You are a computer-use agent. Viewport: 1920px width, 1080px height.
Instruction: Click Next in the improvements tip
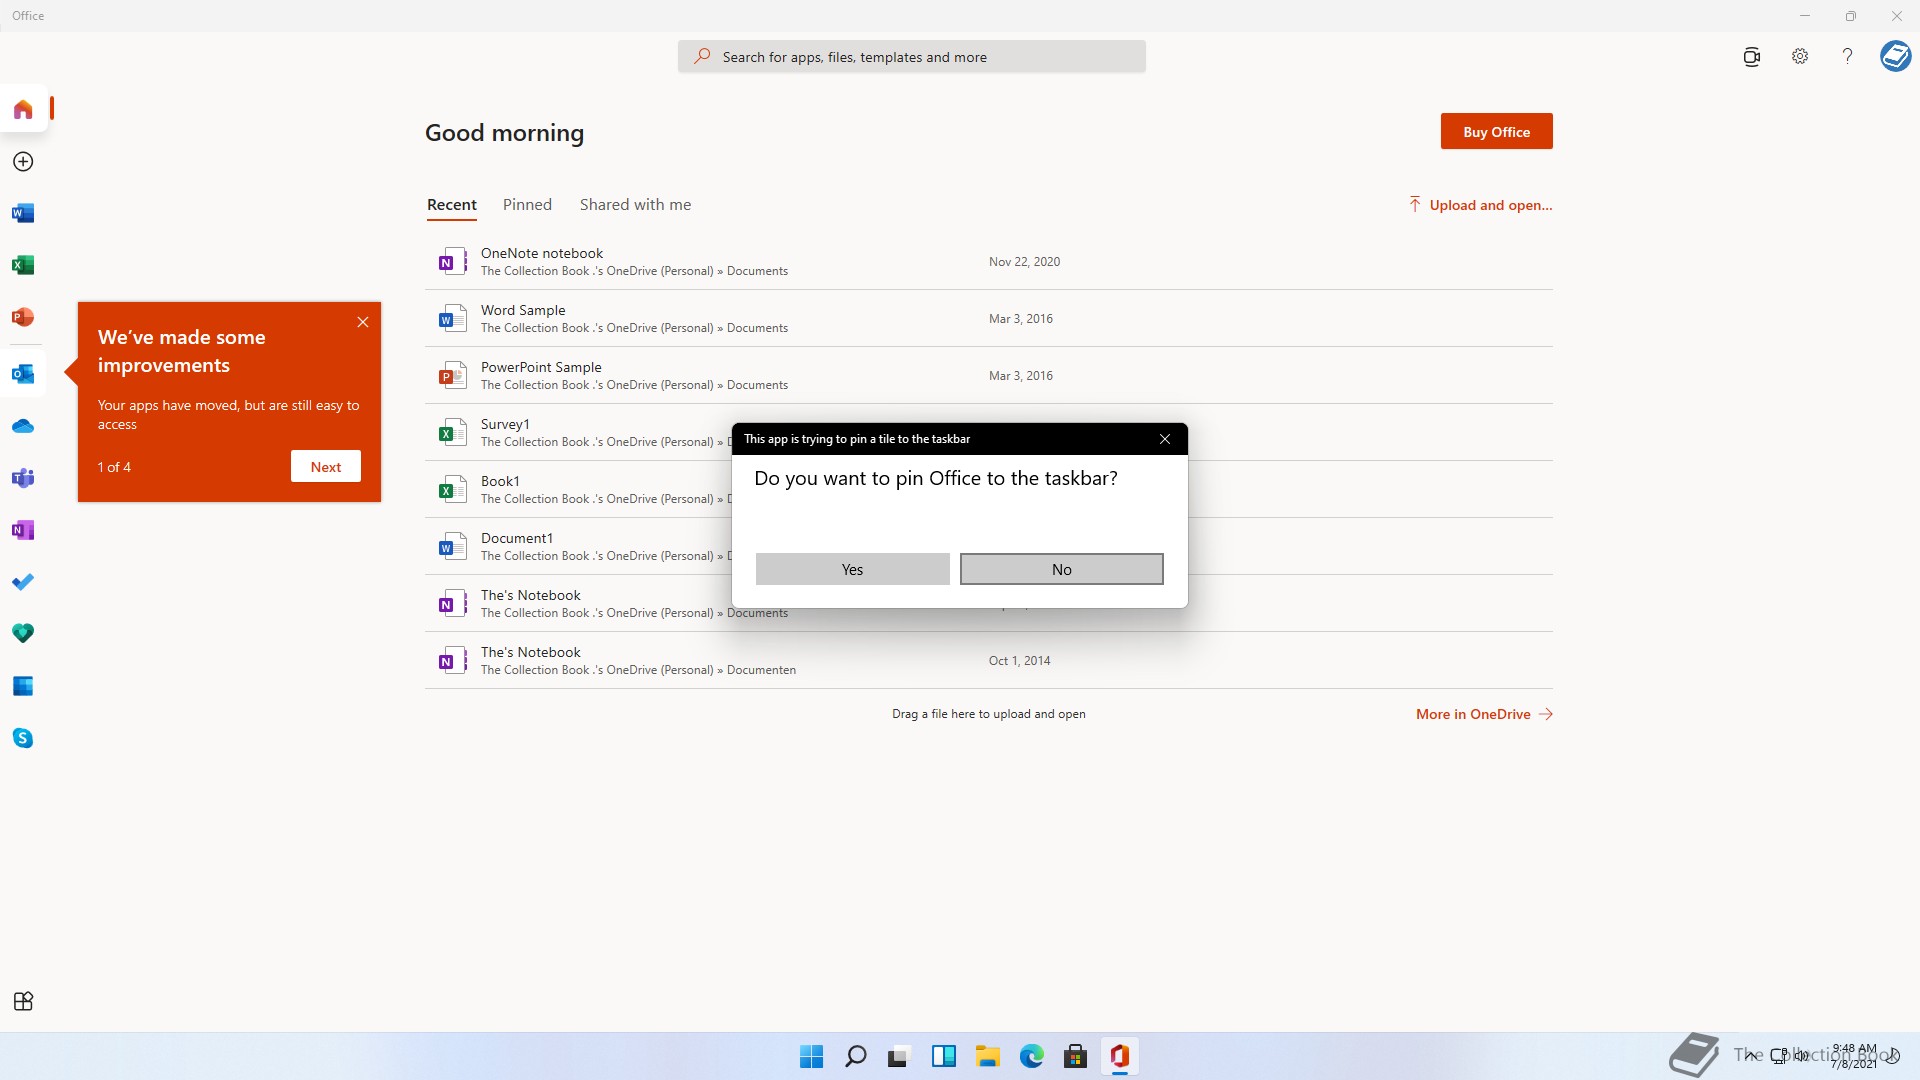325,467
